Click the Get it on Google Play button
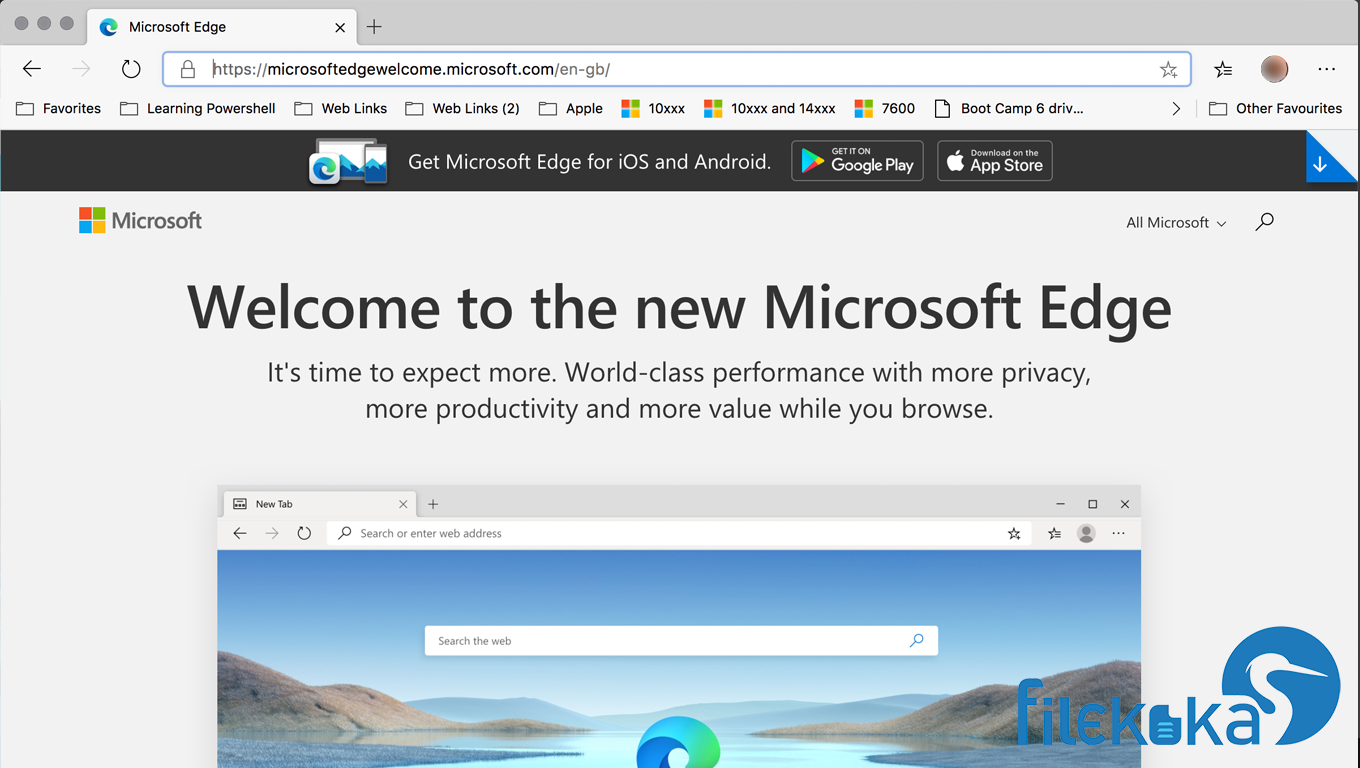The width and height of the screenshot is (1360, 768). (857, 161)
